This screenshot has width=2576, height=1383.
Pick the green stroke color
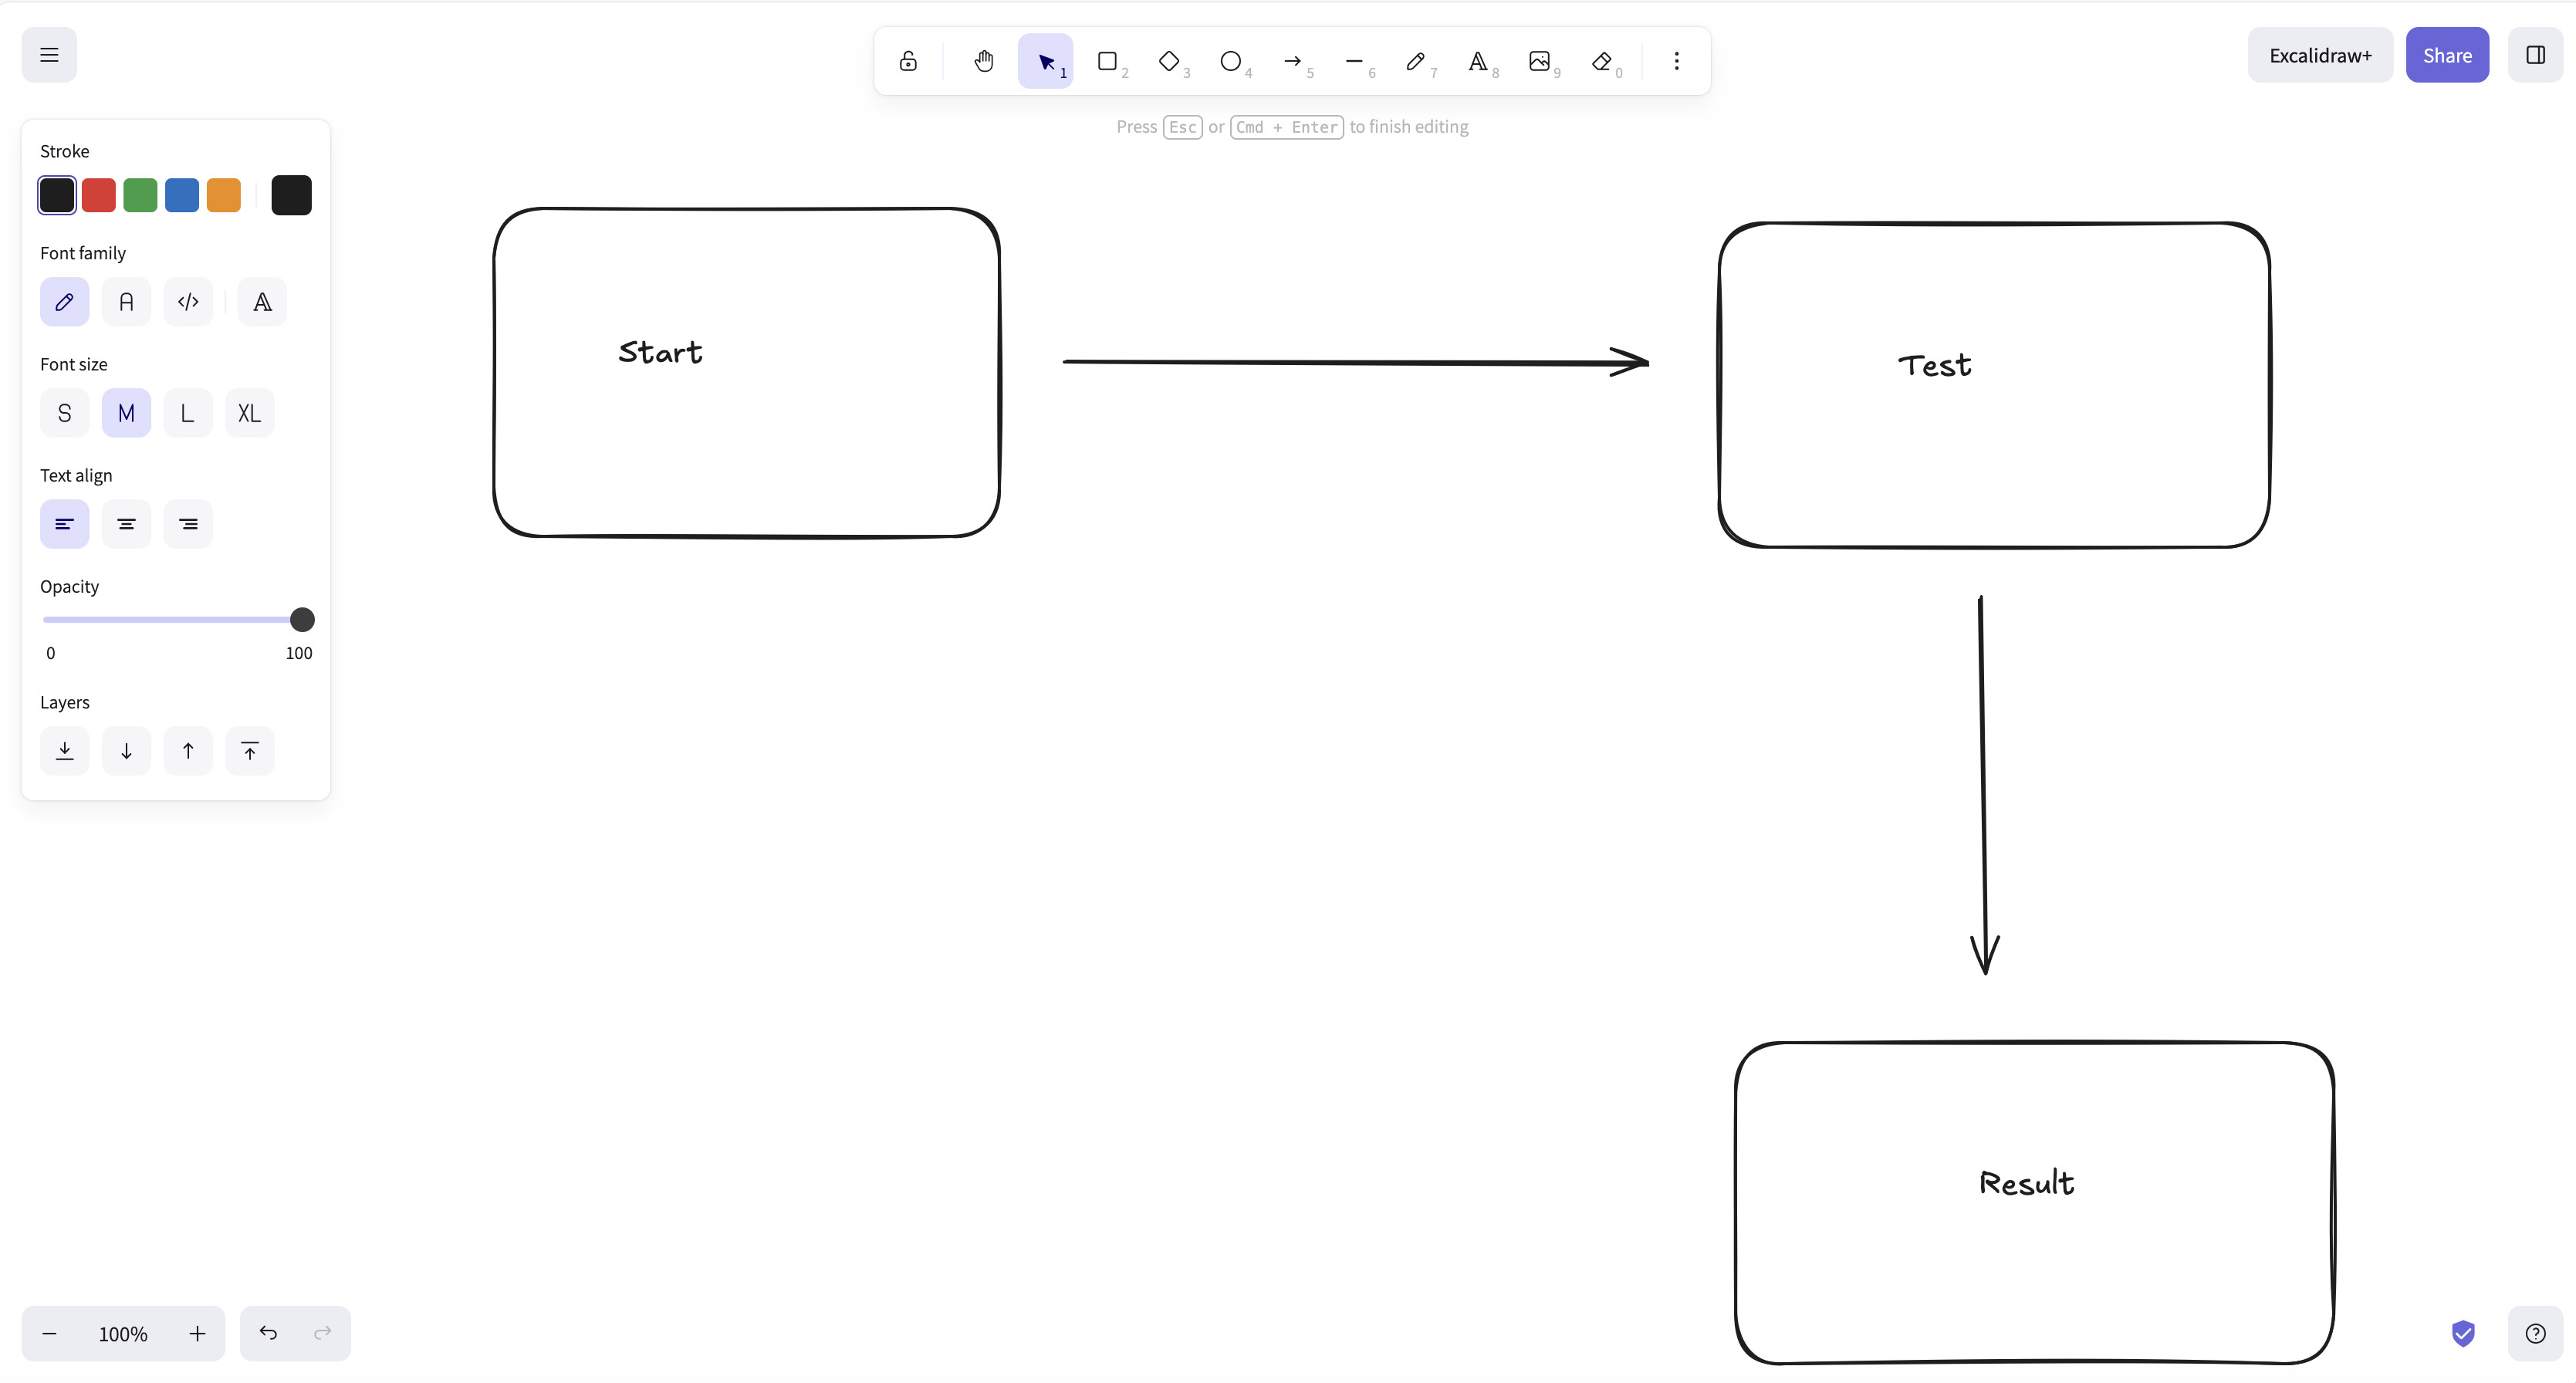pos(140,195)
